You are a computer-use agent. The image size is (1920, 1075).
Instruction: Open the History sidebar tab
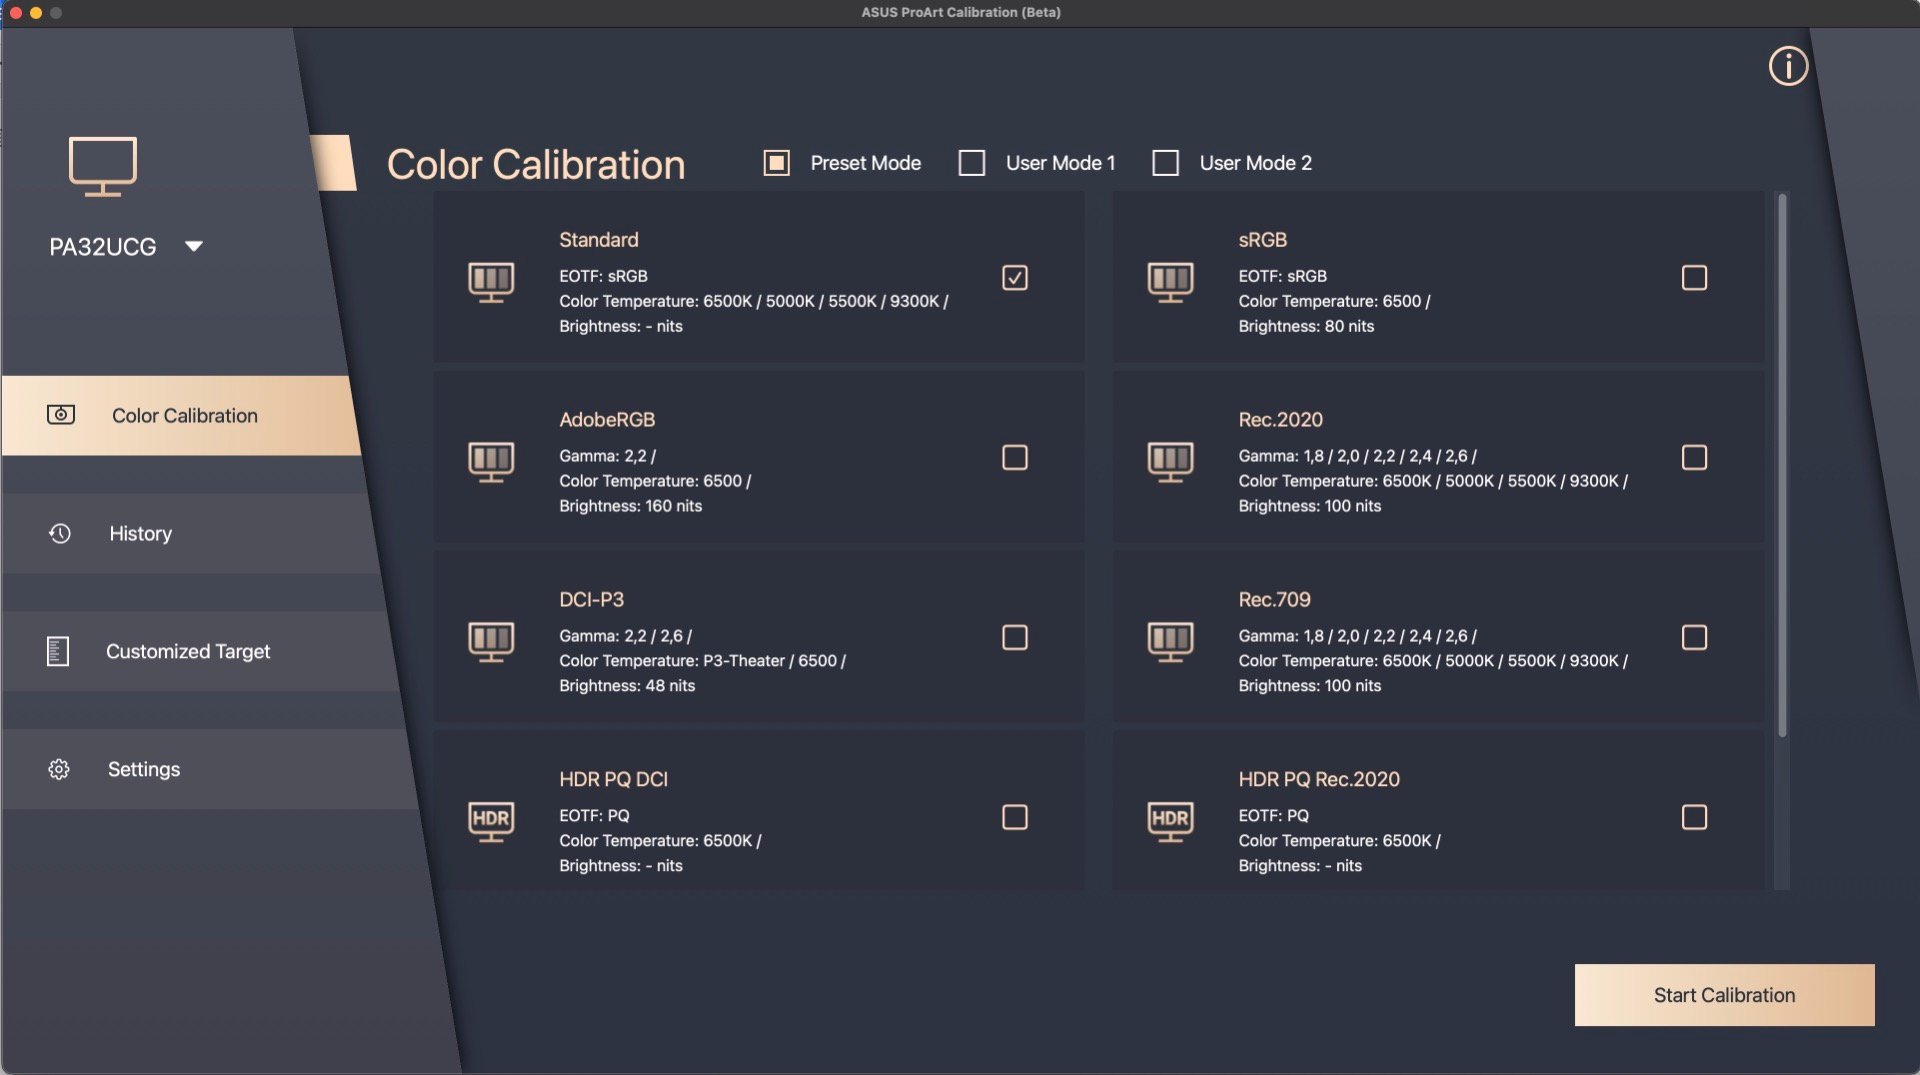[190, 533]
